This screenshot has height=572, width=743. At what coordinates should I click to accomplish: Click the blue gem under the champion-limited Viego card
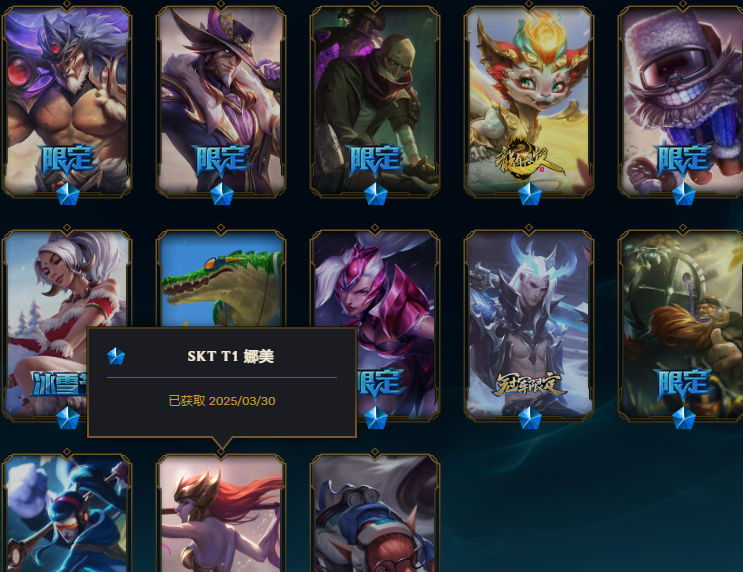[530, 418]
